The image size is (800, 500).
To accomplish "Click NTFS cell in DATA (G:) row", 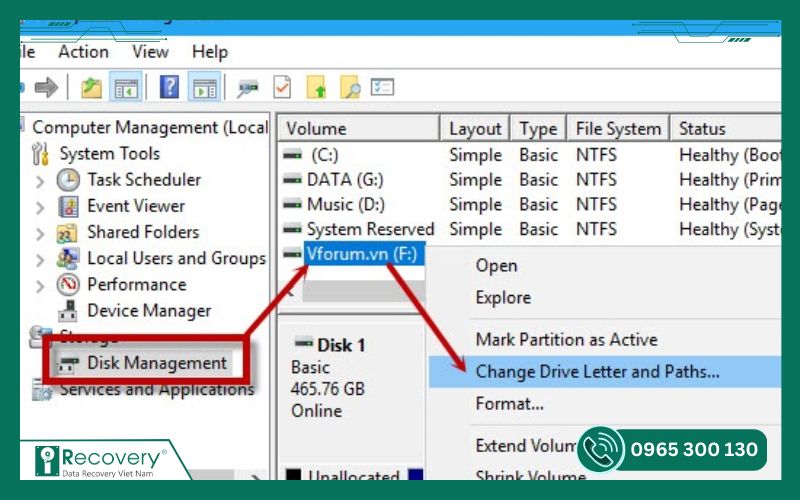I will 596,180.
